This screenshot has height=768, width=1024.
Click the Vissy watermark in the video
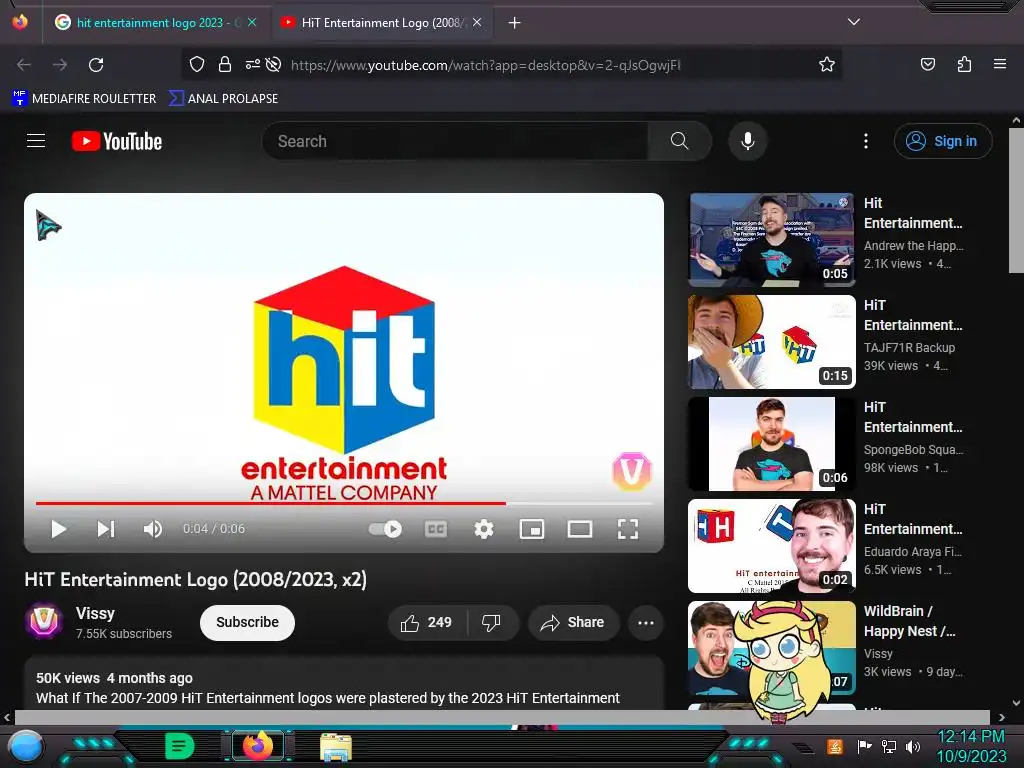coord(632,471)
